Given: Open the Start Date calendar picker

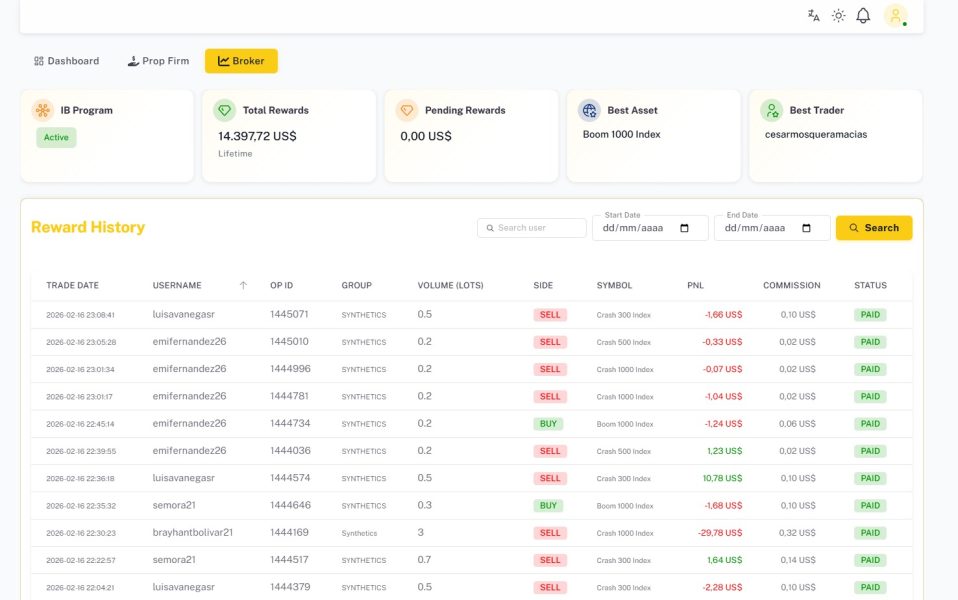Looking at the screenshot, I should click(684, 228).
